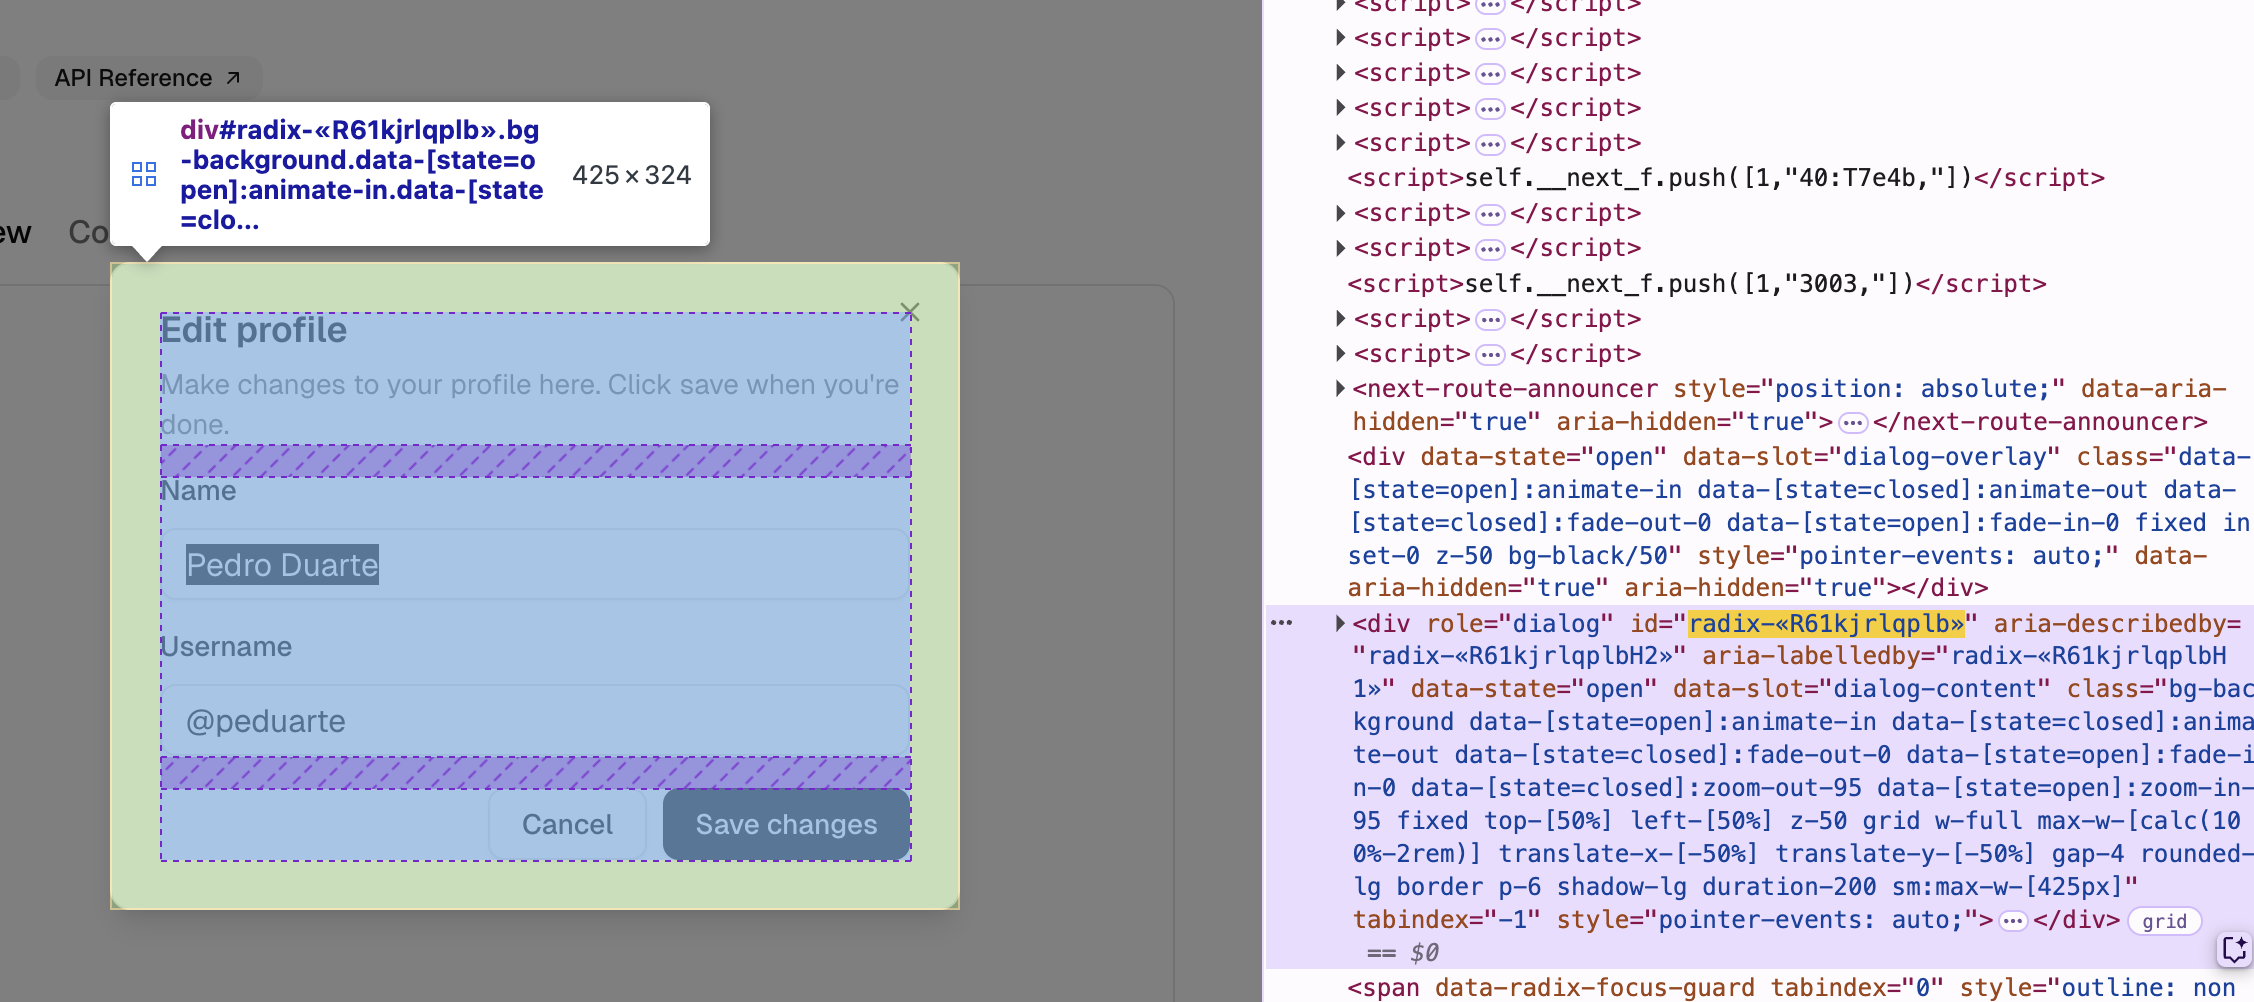Click the "Make changes to your profile here" description
This screenshot has width=2254, height=1002.
click(530, 404)
